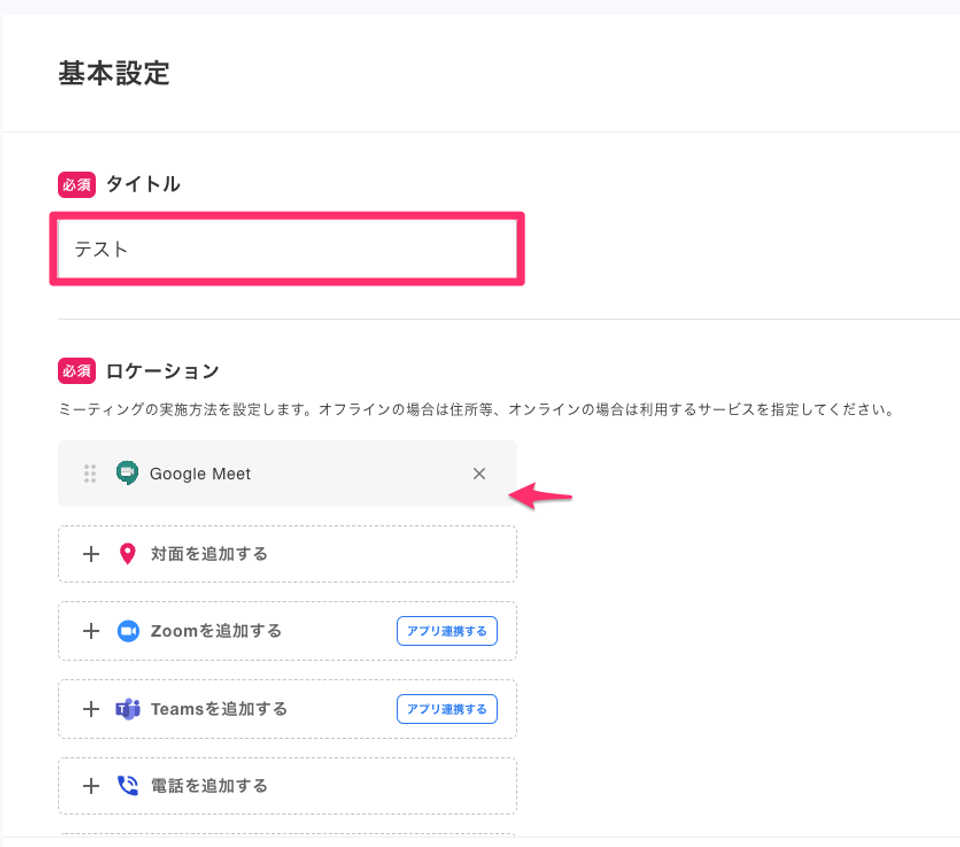The image size is (960, 847).
Task: Click the Zoom camera icon
Action: pos(128,631)
